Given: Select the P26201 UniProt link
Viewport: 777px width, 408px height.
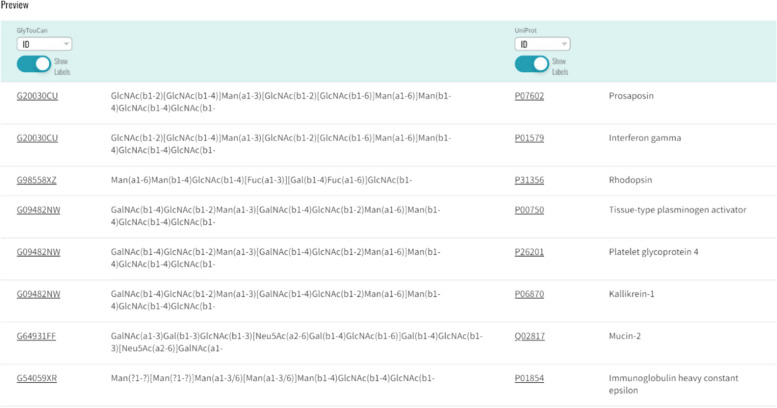Looking at the screenshot, I should pos(529,252).
